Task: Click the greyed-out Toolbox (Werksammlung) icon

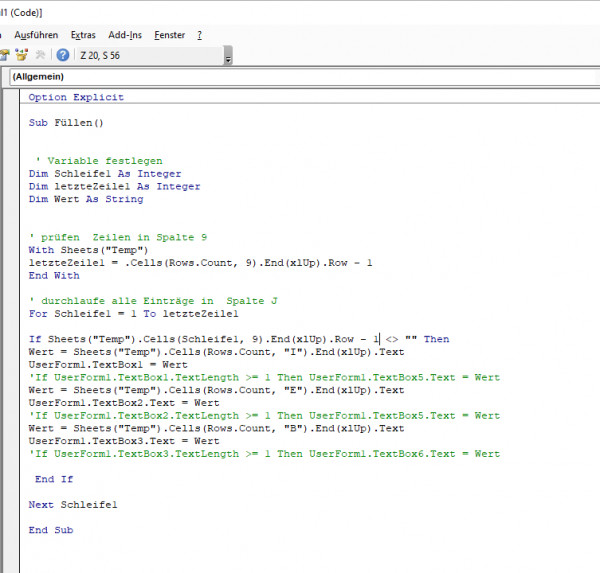Action: click(x=40, y=55)
